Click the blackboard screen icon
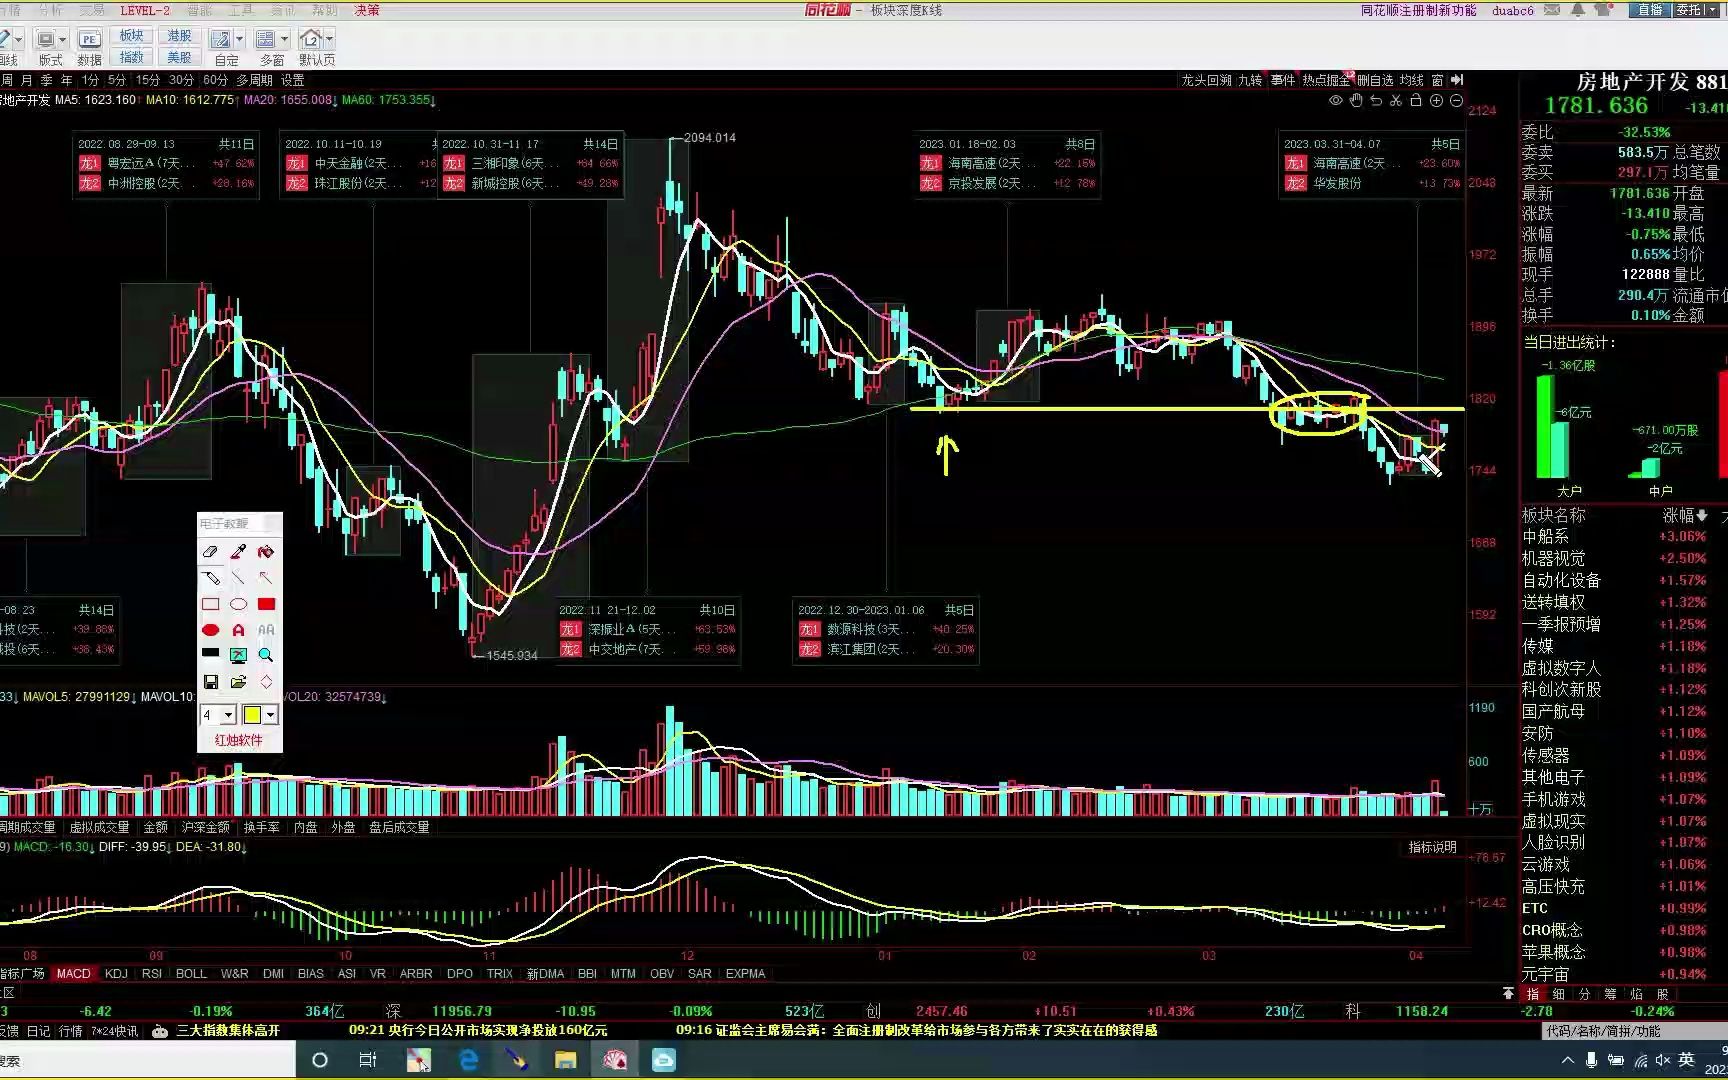 [x=210, y=654]
